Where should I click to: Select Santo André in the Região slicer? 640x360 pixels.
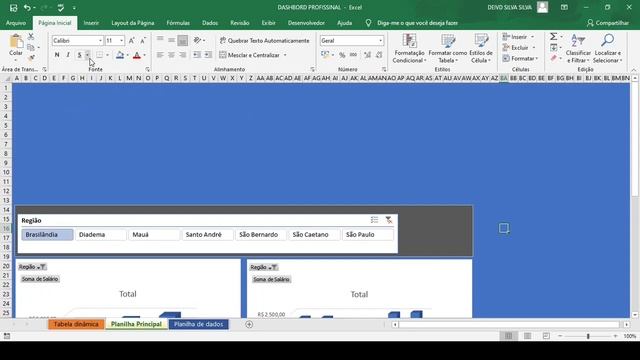tap(207, 235)
